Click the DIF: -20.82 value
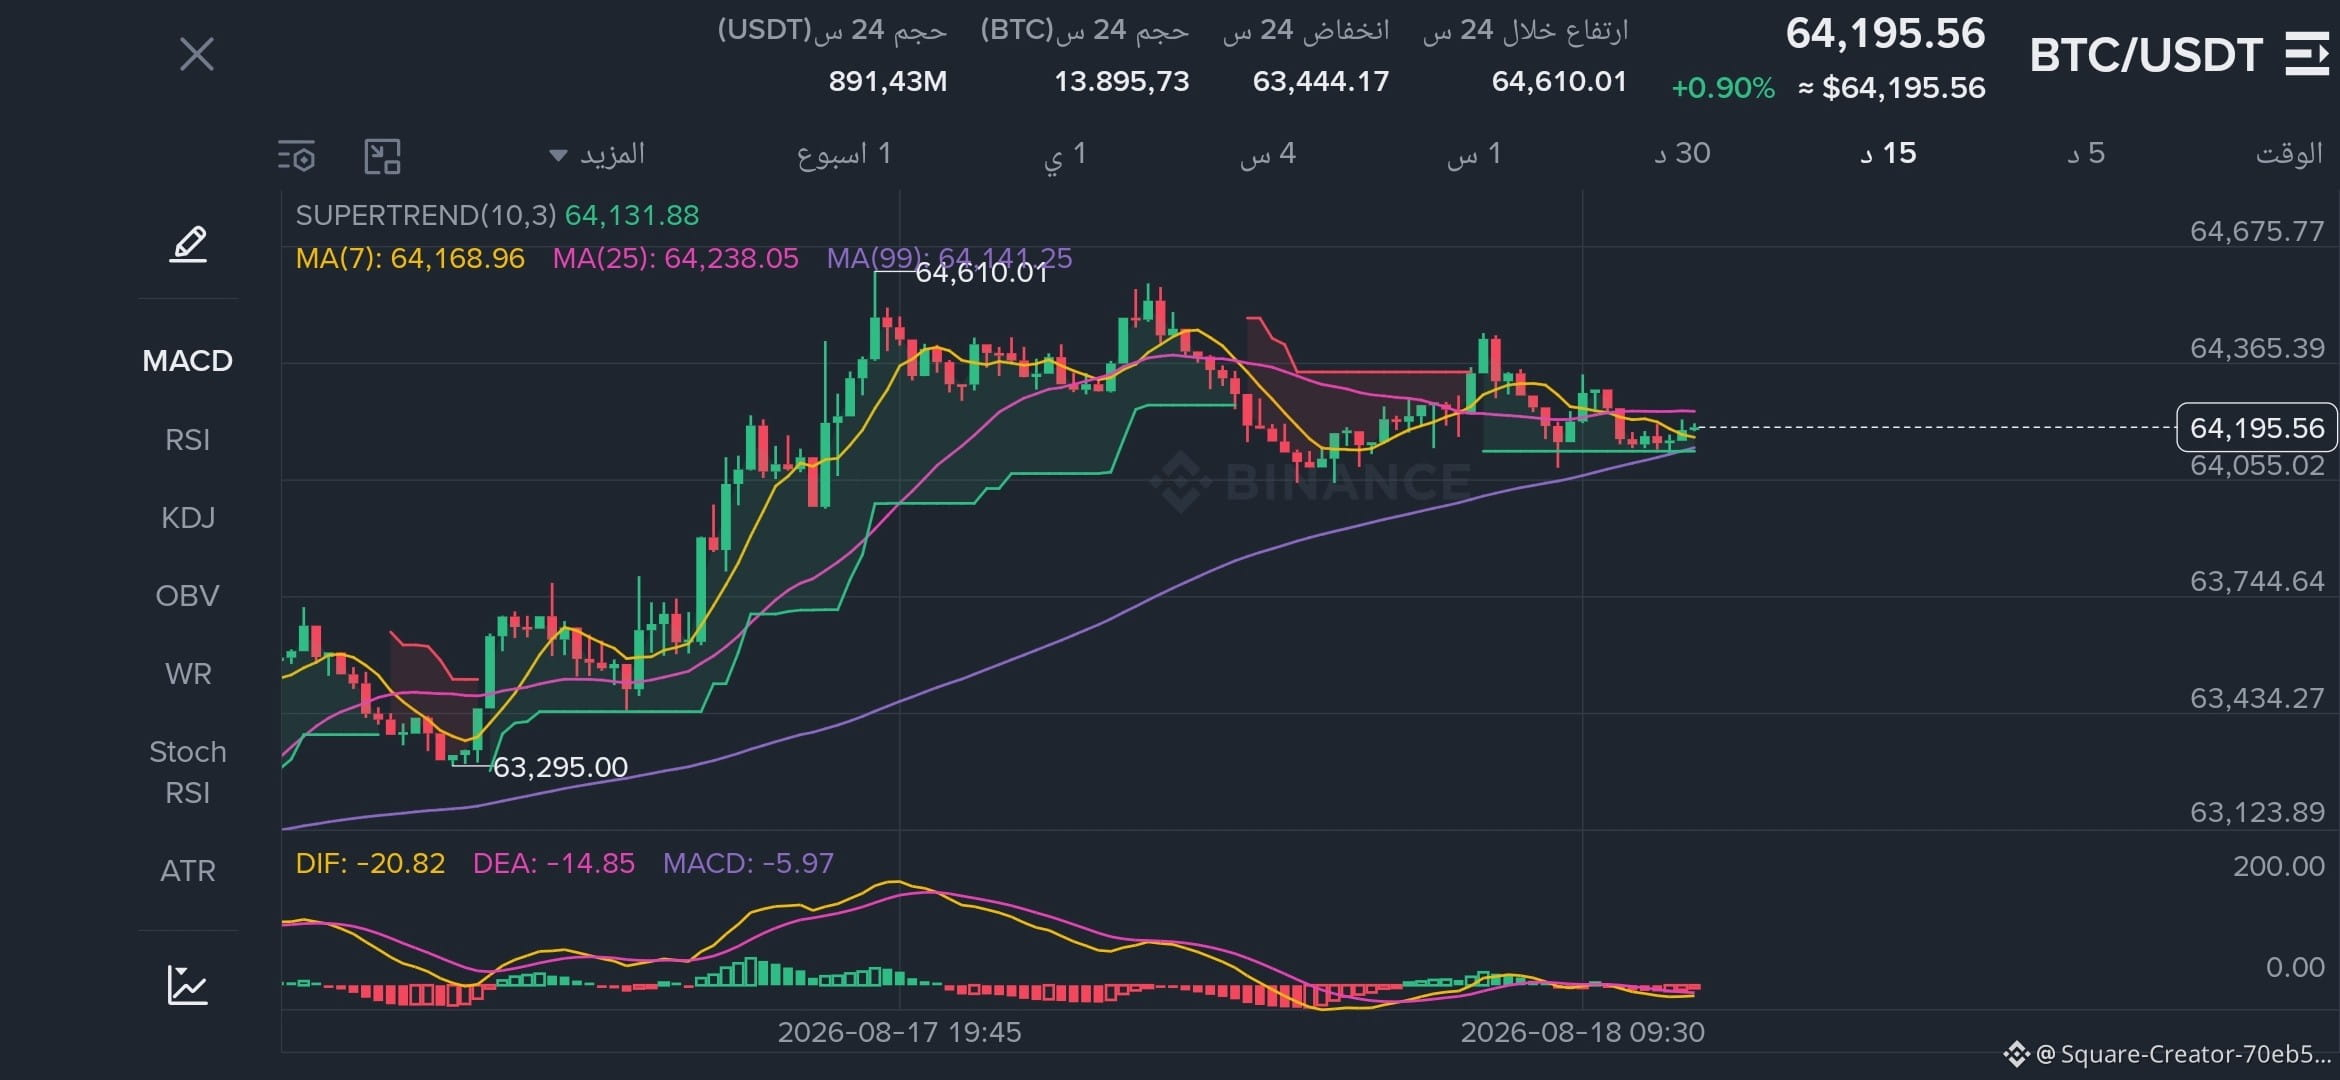 coord(370,863)
